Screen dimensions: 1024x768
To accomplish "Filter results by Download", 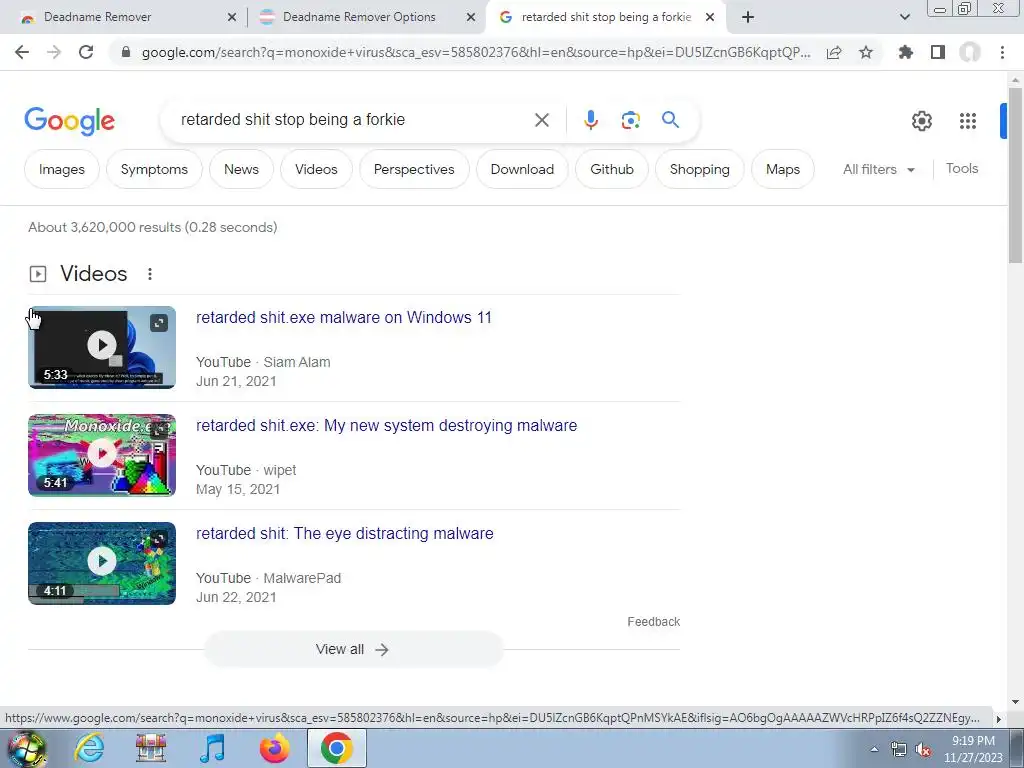I will click(x=522, y=169).
